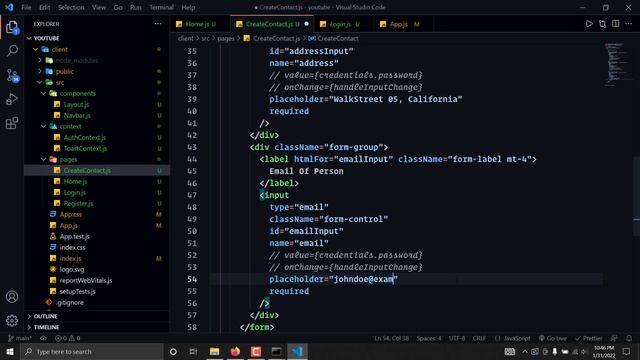
Task: Click the Windows taskbar search box
Action: click(92, 351)
